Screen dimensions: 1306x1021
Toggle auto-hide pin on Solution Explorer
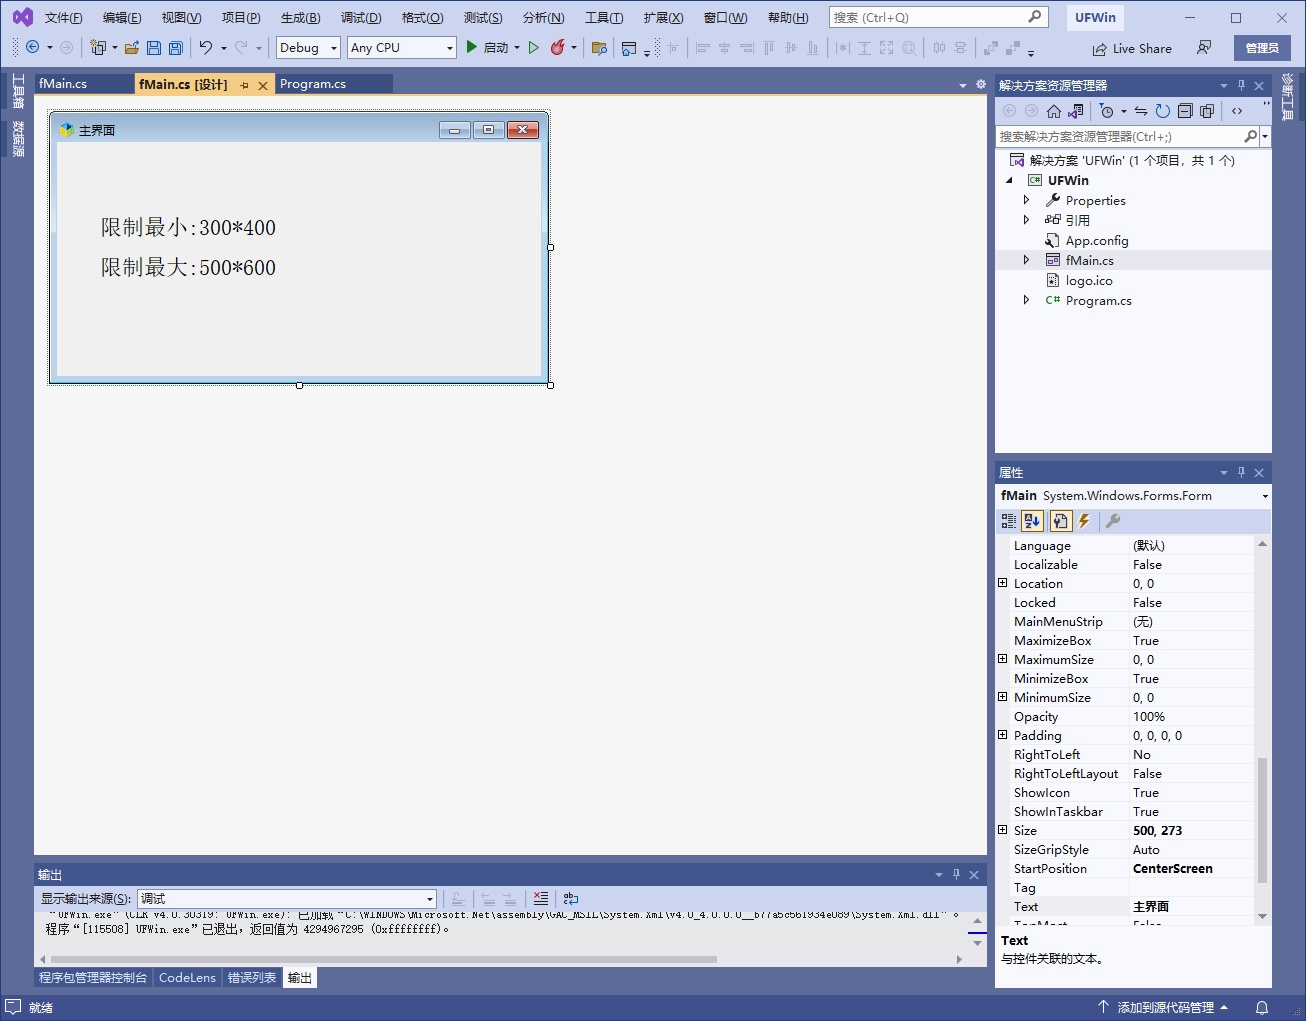[1241, 86]
